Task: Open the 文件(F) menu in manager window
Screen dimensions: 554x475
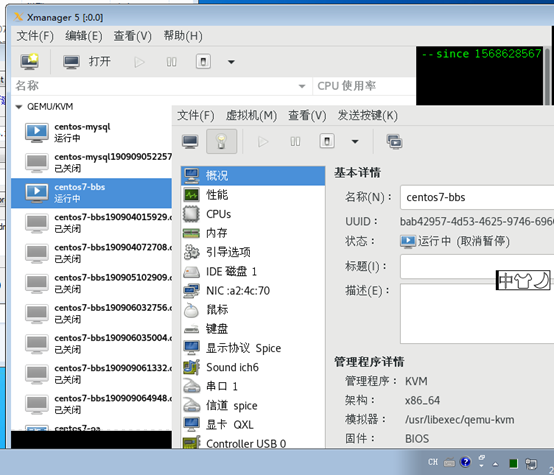Action: pyautogui.click(x=35, y=36)
